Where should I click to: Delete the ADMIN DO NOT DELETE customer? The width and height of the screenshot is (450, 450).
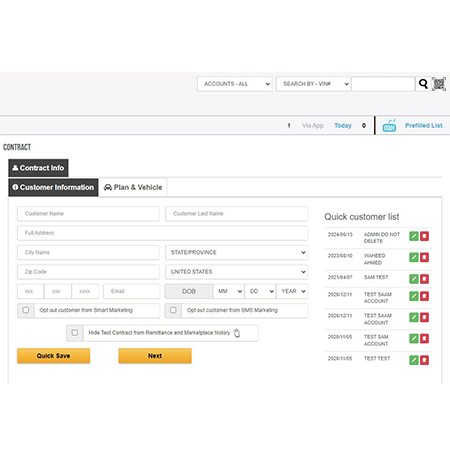[424, 236]
